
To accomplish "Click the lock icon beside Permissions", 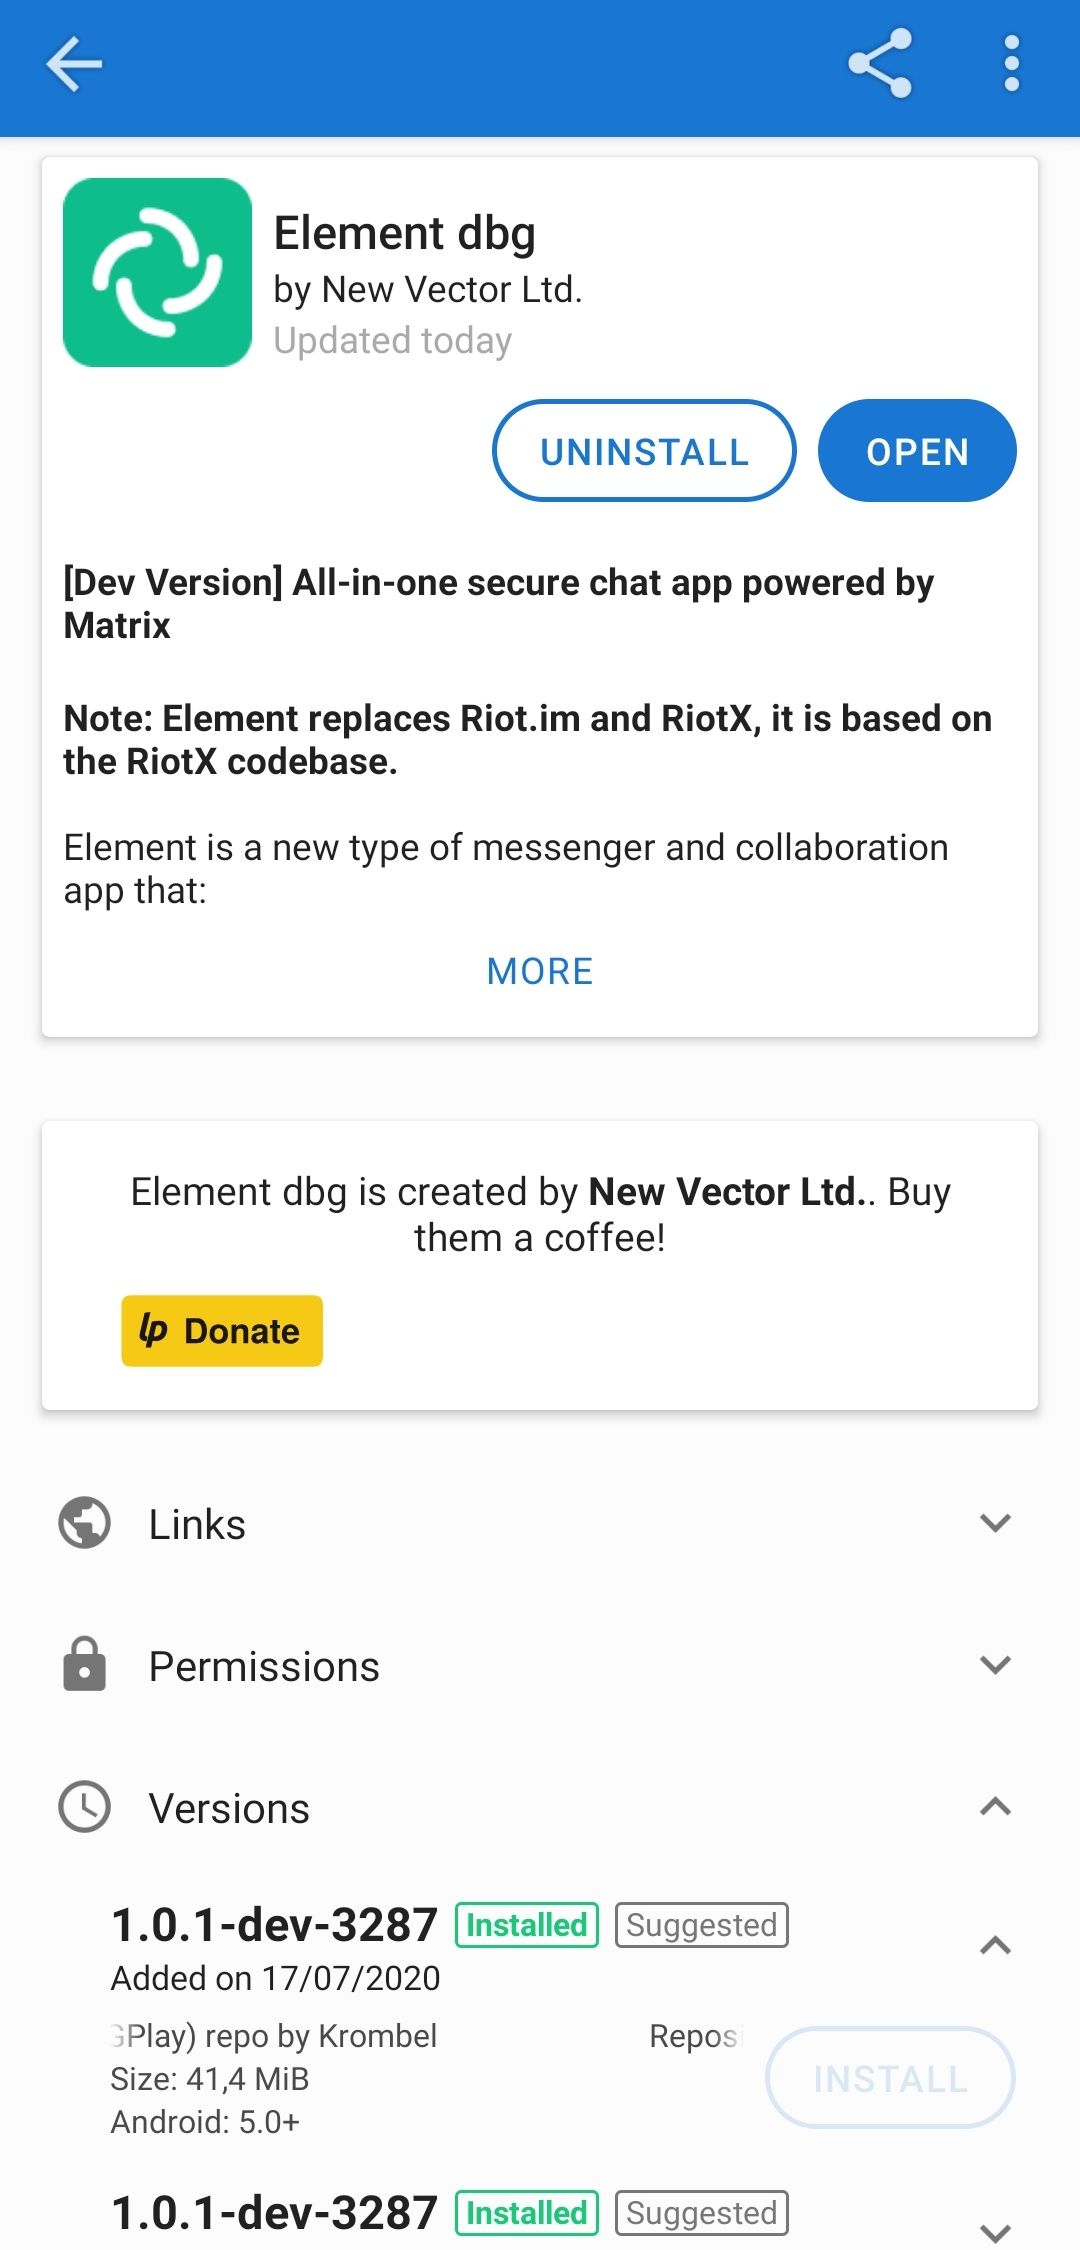I will click(x=85, y=1665).
